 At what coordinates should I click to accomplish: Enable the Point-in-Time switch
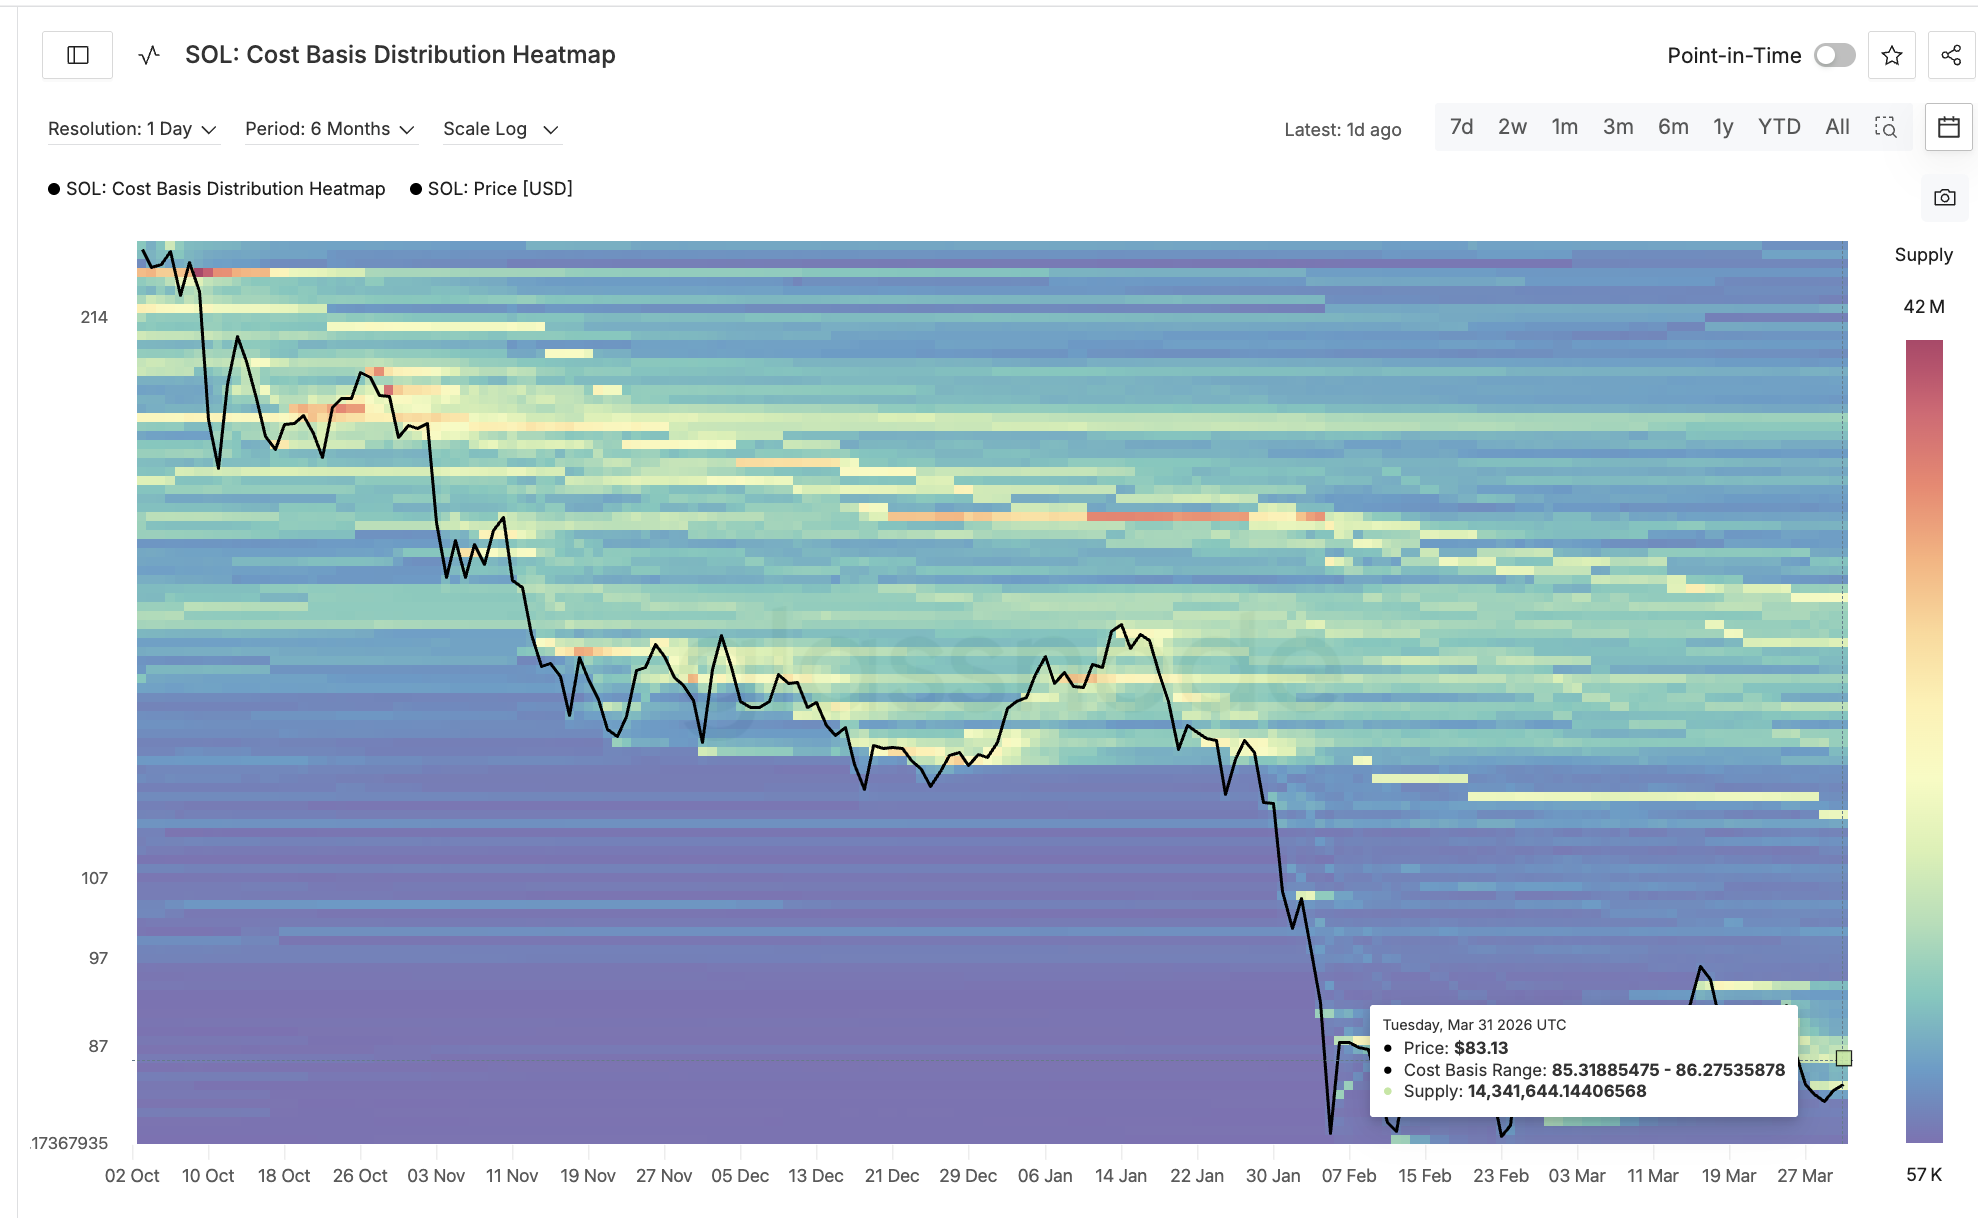pos(1833,56)
